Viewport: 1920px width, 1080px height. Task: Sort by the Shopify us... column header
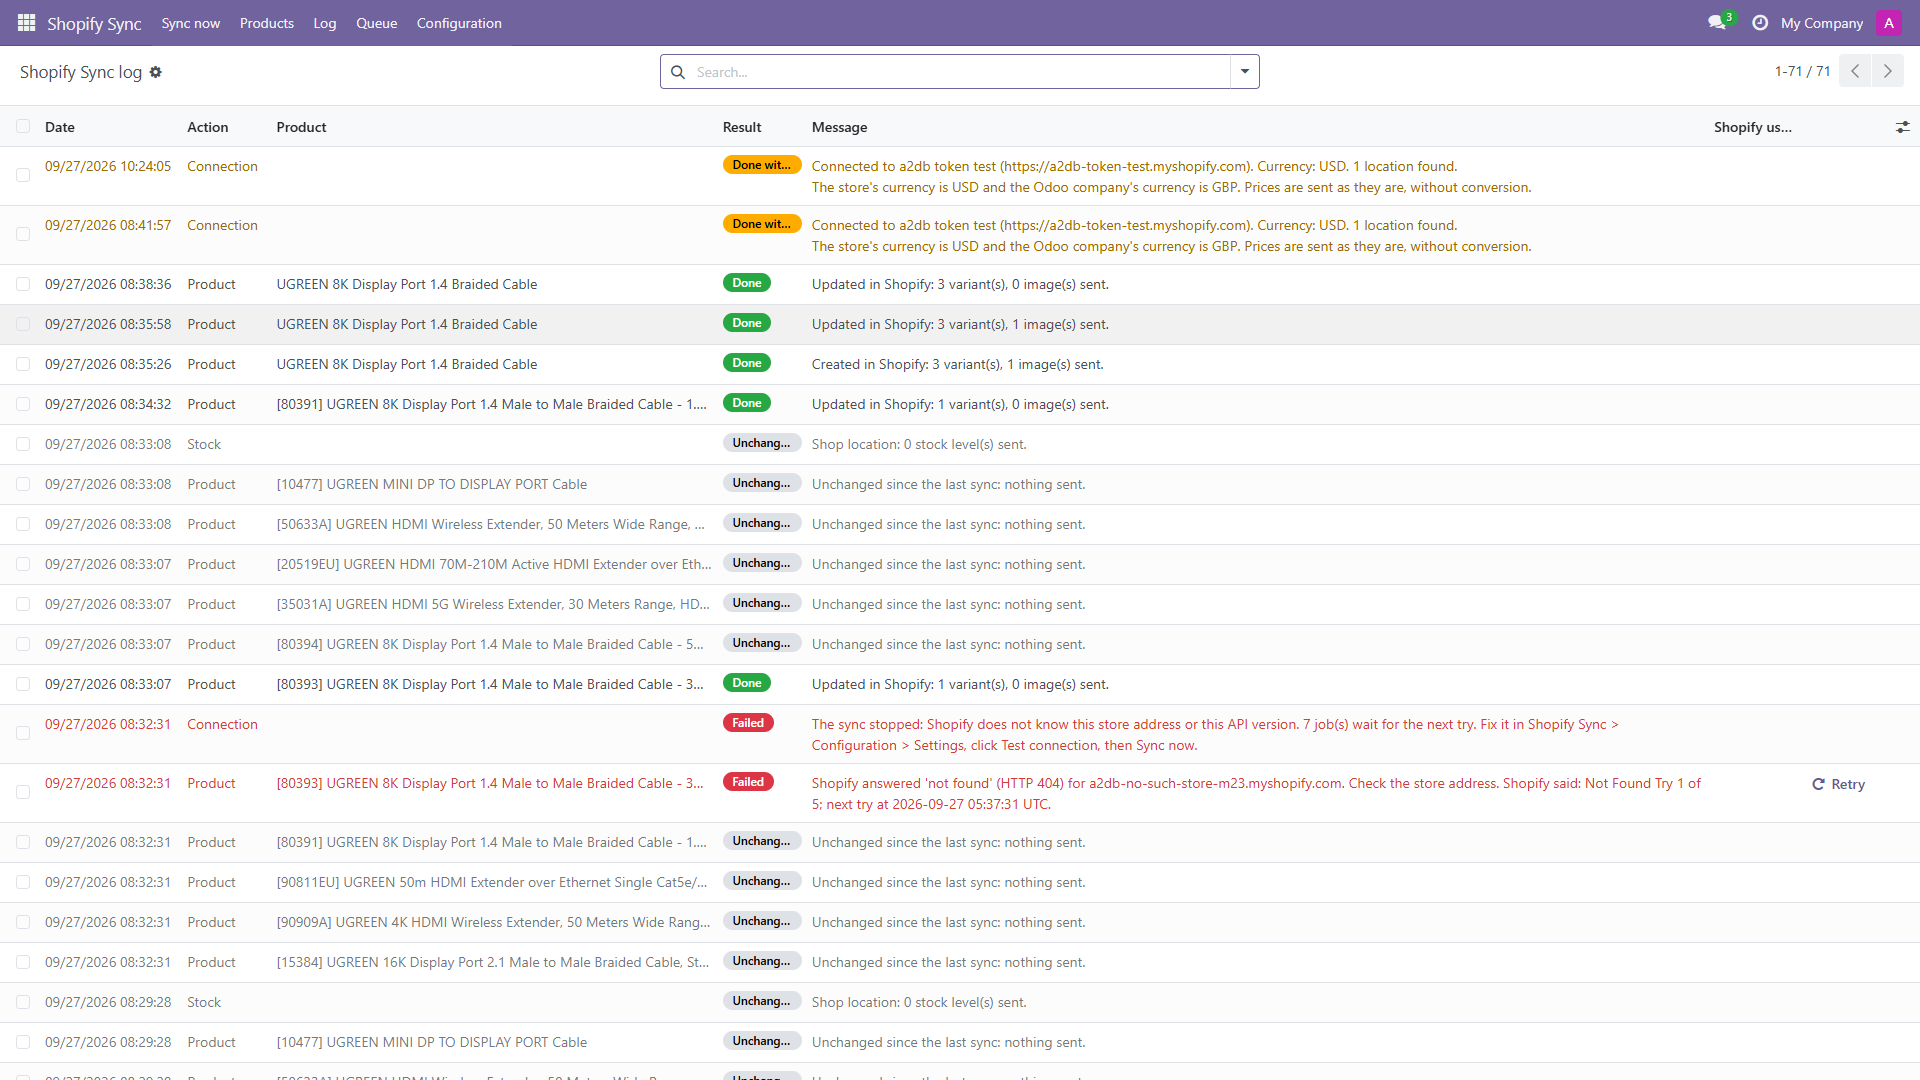(1753, 127)
